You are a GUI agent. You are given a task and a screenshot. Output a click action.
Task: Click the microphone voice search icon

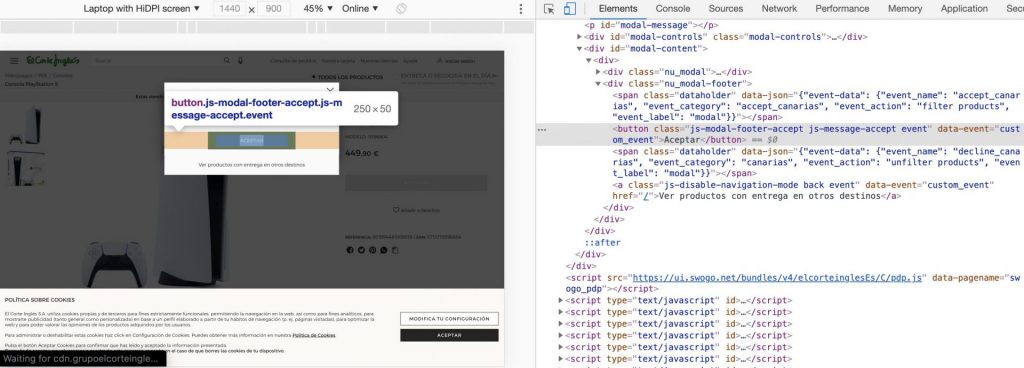tap(240, 61)
